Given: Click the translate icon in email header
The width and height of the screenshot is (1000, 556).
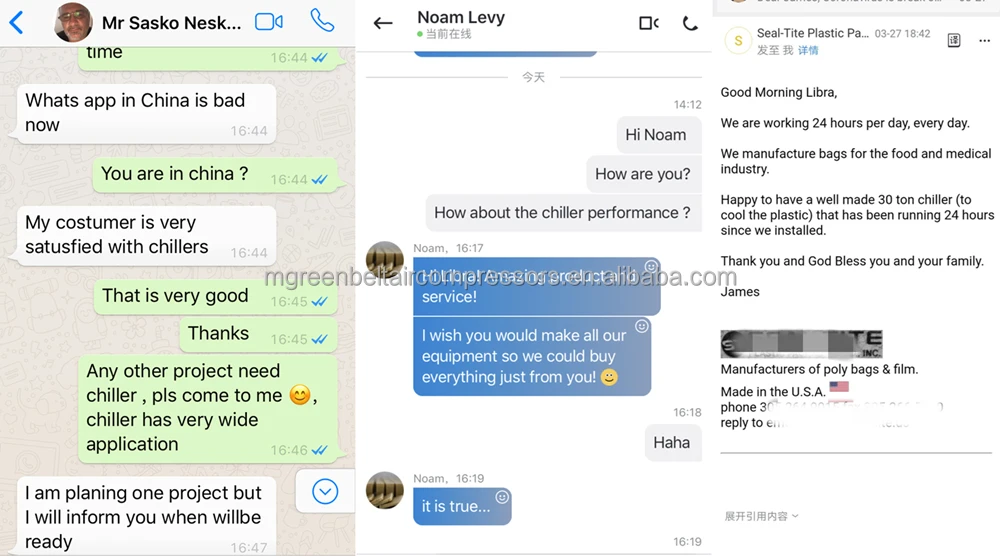Looking at the screenshot, I should 953,41.
